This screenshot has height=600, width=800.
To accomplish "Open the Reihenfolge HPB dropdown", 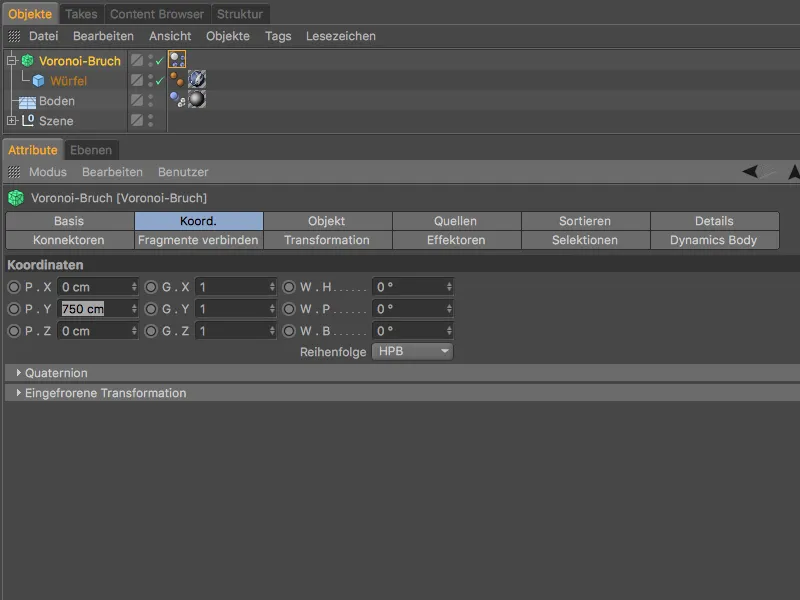I will (412, 352).
